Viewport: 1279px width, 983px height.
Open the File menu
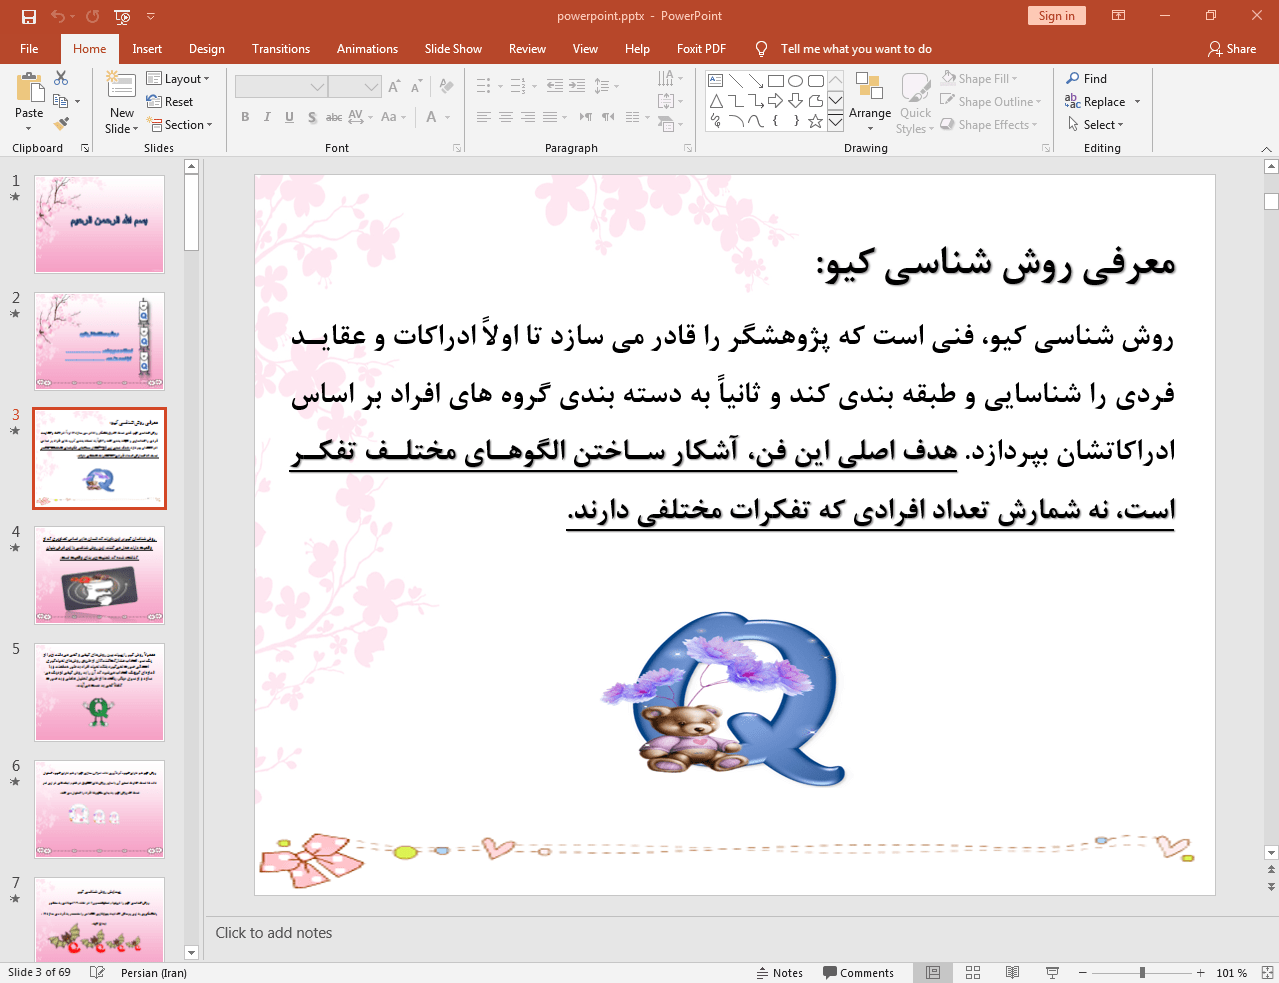click(29, 49)
